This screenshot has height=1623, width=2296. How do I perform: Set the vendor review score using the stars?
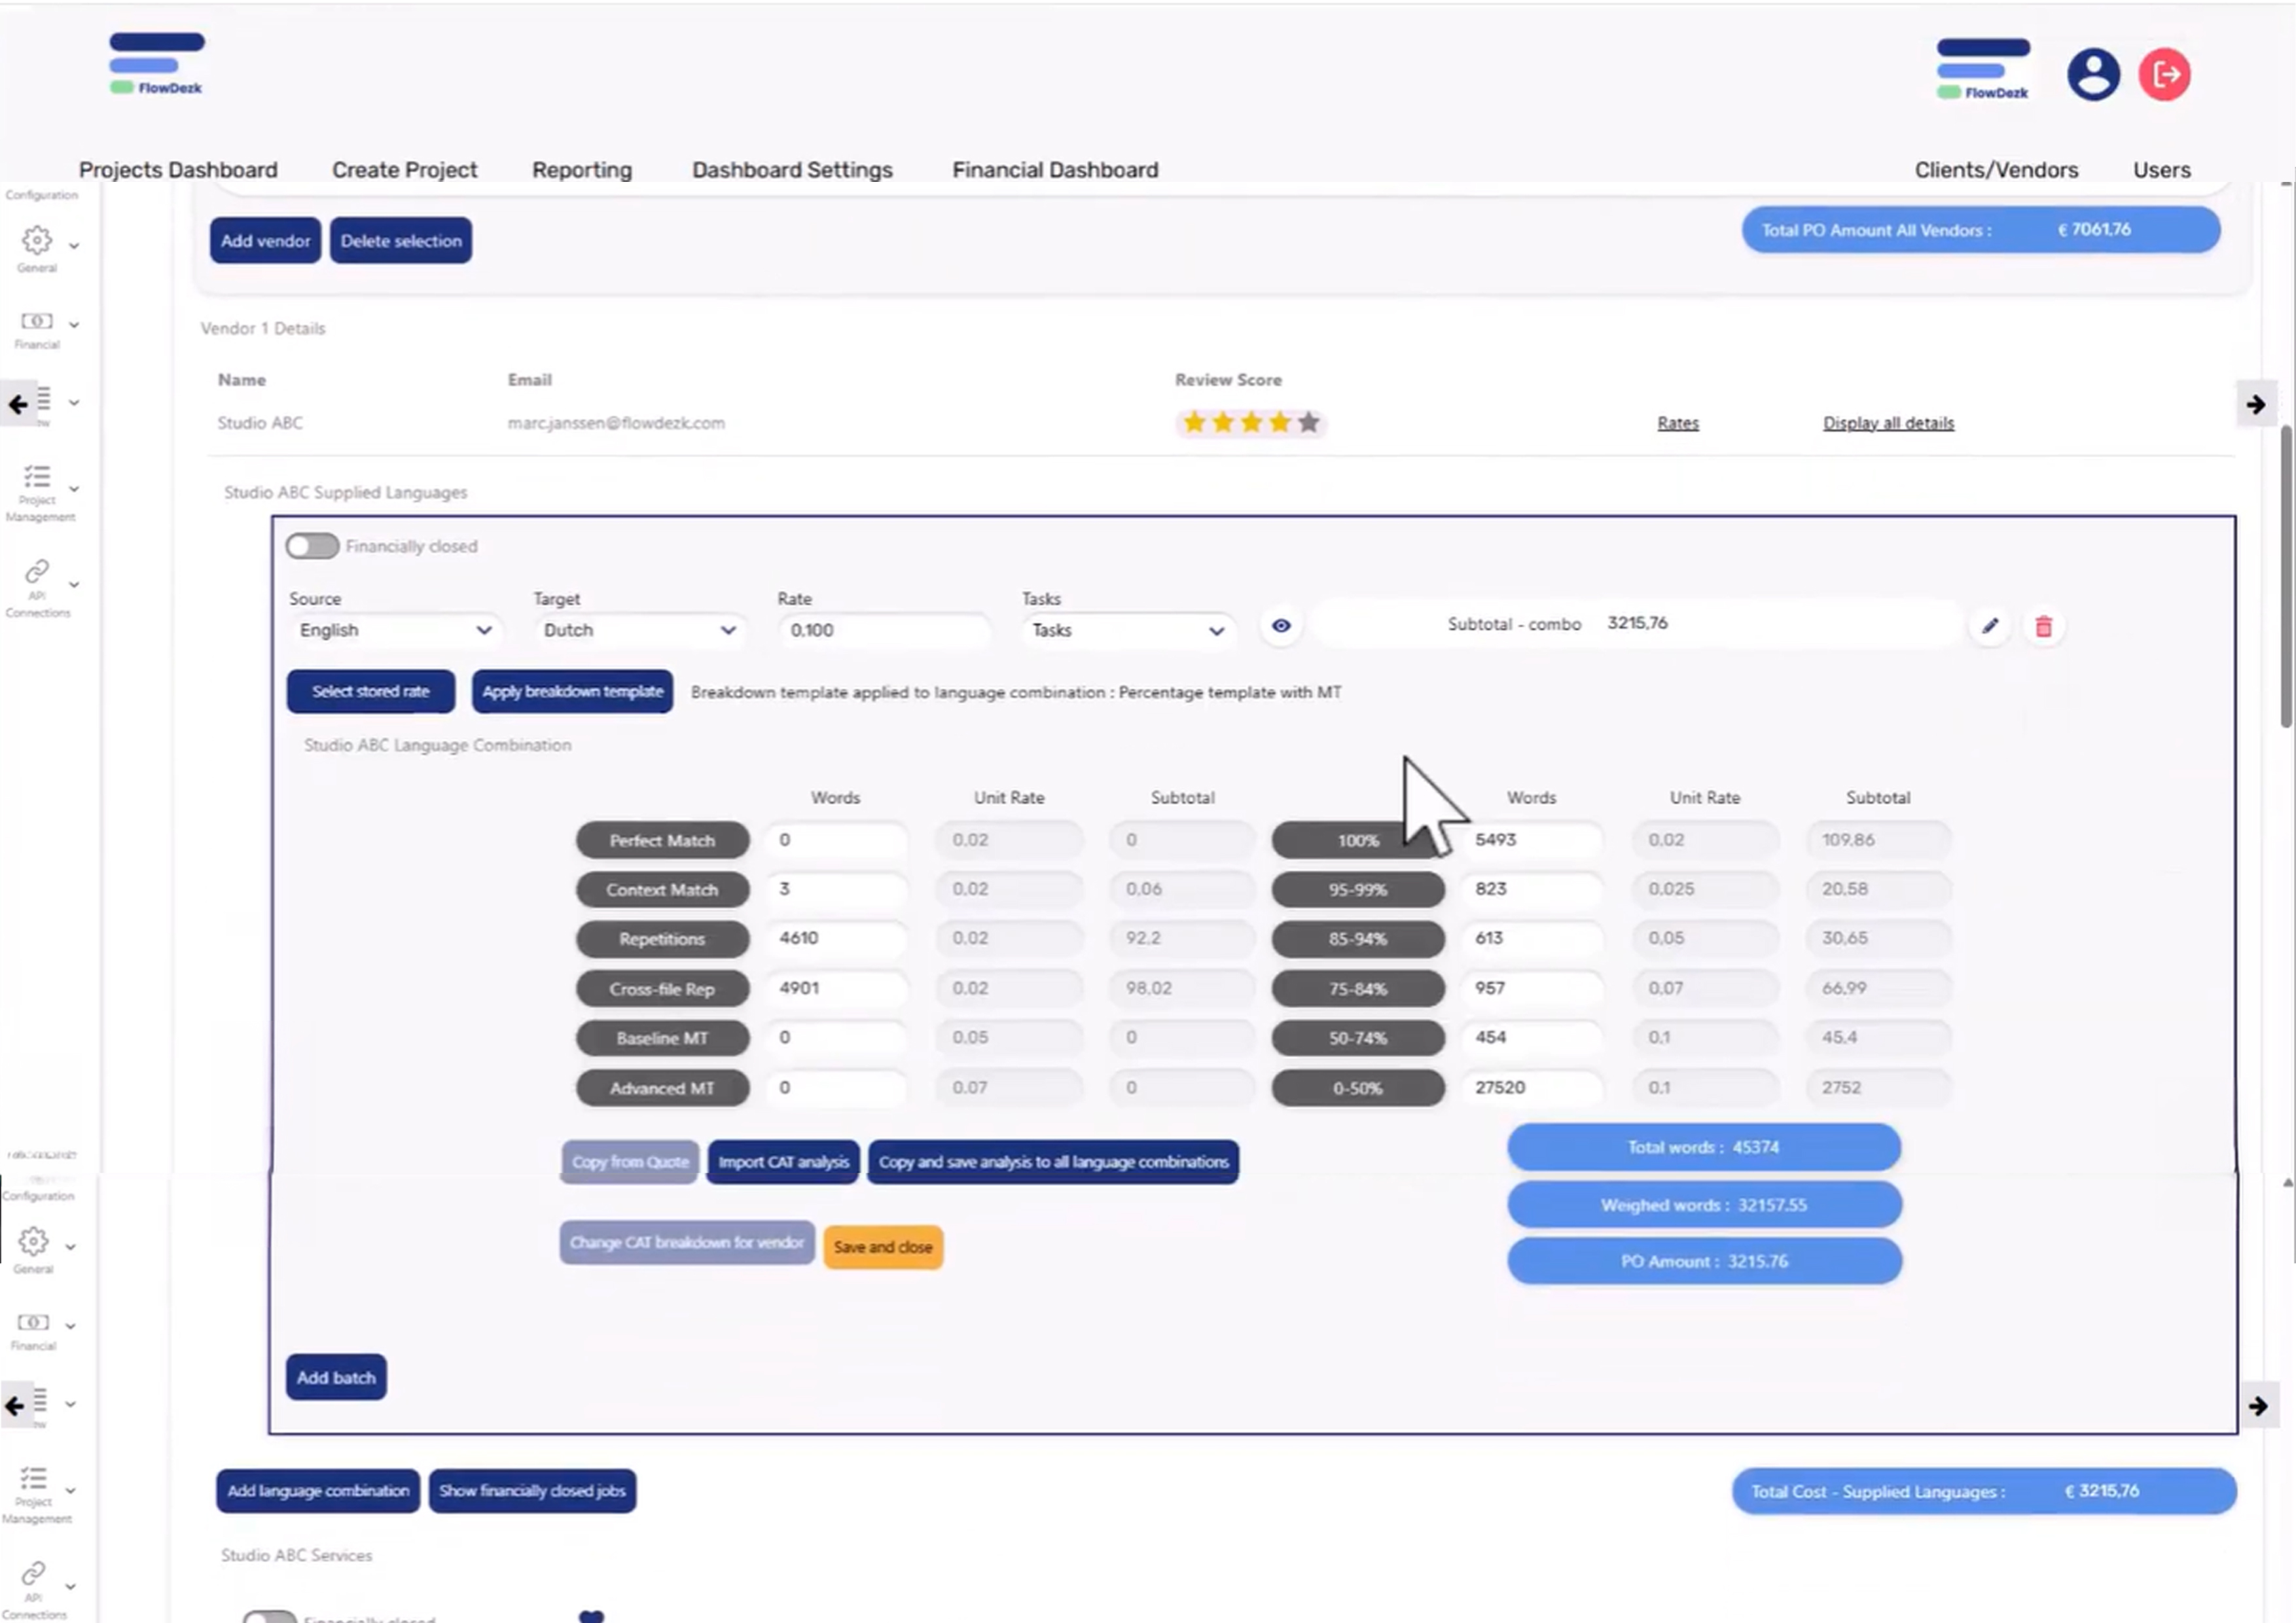tap(1250, 422)
